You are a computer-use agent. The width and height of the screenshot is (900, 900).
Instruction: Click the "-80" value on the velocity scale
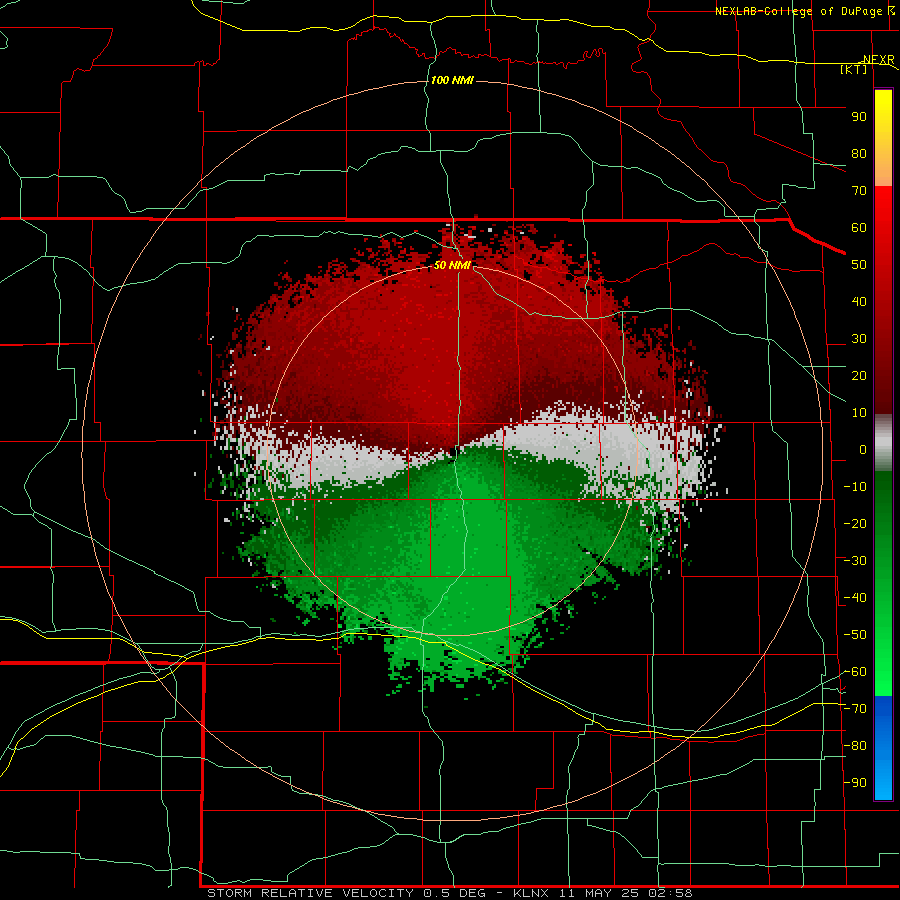point(855,746)
